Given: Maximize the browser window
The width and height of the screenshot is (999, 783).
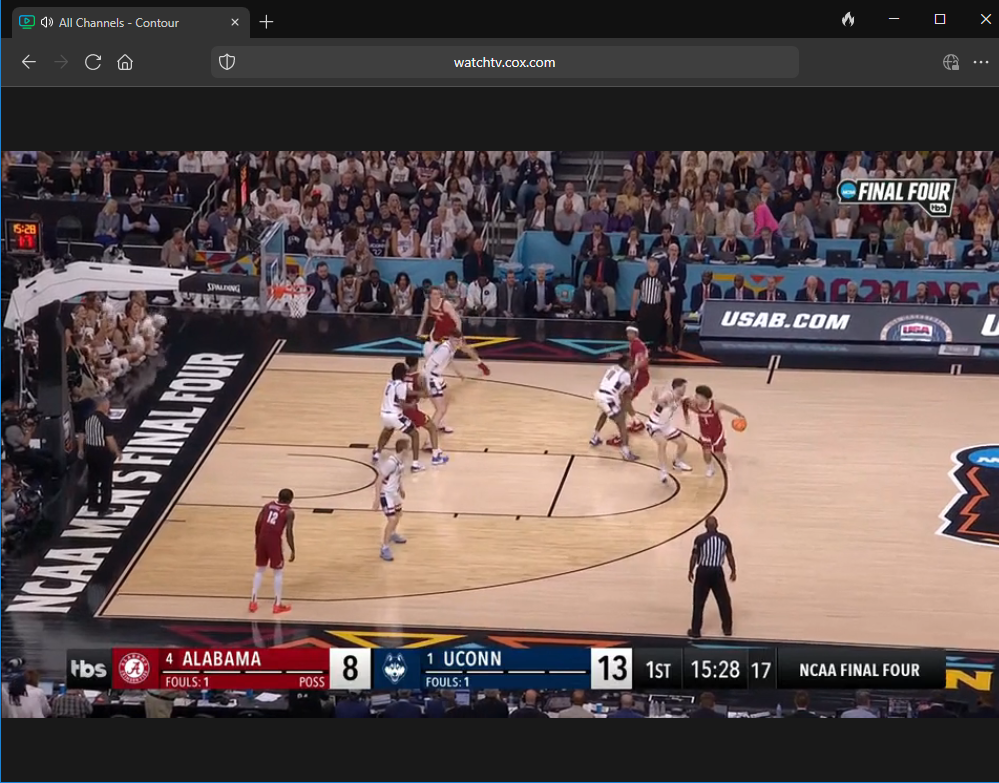Looking at the screenshot, I should [x=940, y=19].
